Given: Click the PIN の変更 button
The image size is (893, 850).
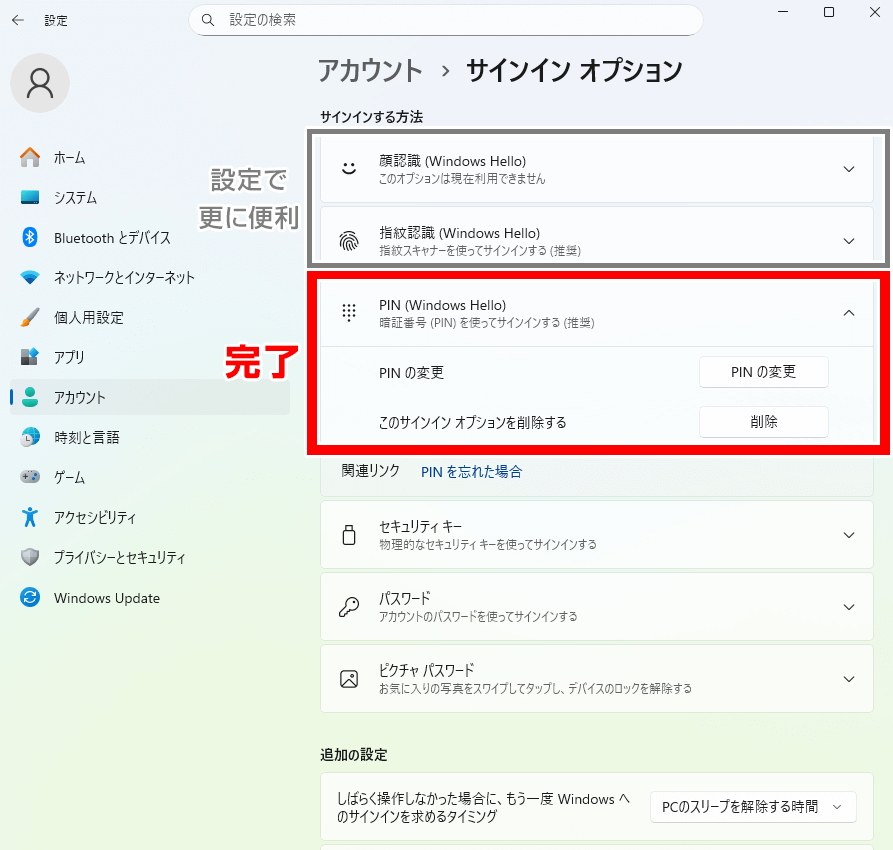Looking at the screenshot, I should point(763,372).
